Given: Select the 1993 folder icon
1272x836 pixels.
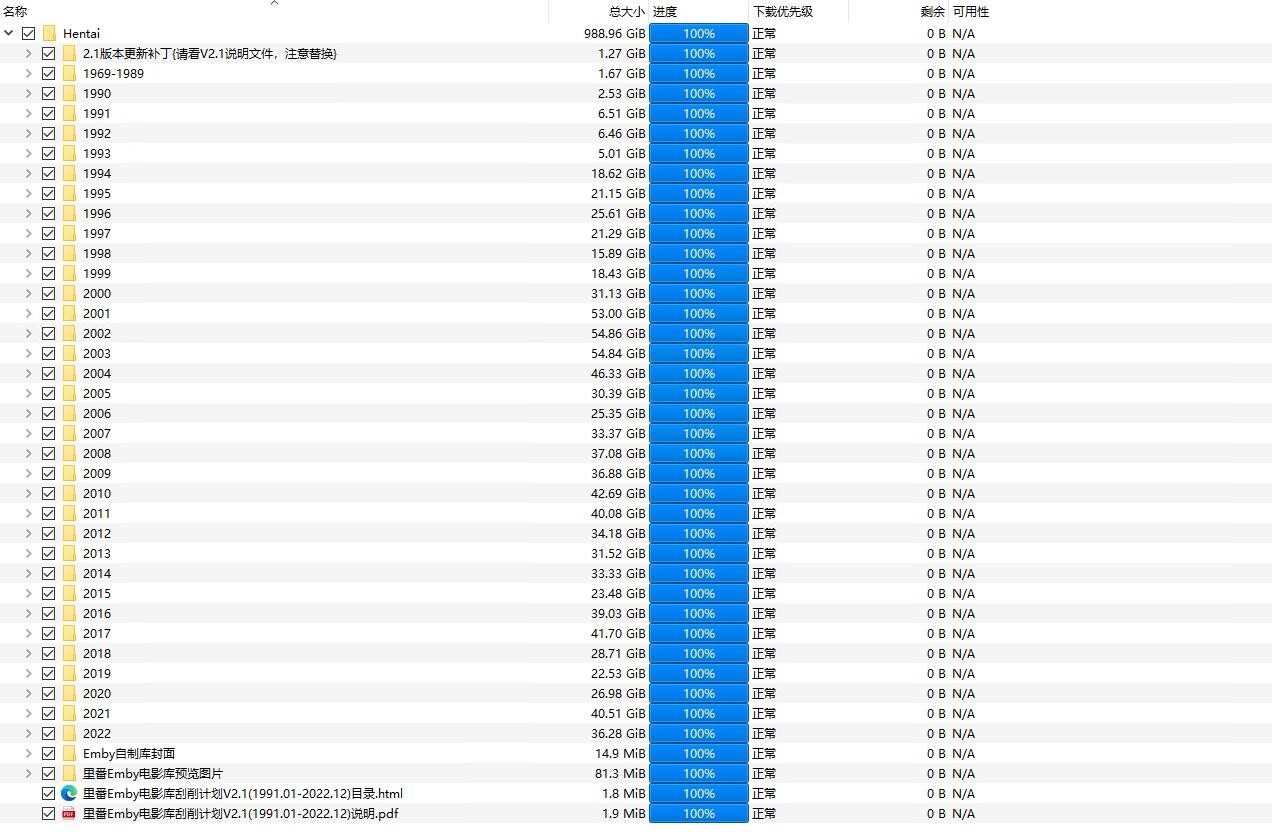Looking at the screenshot, I should (x=69, y=153).
